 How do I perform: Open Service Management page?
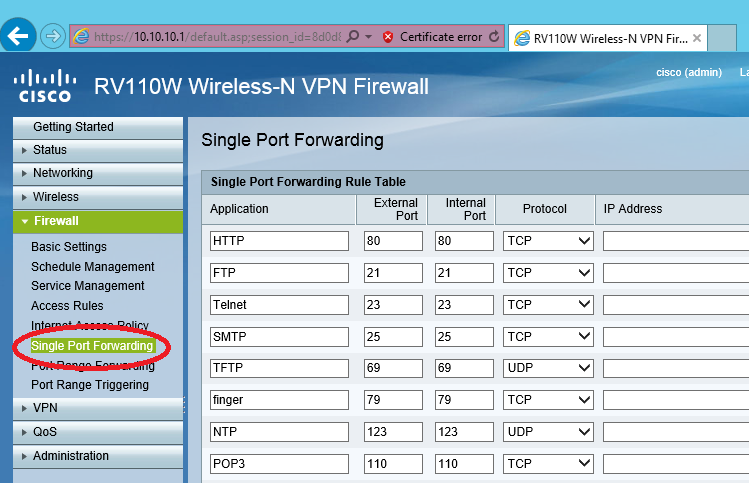87,286
